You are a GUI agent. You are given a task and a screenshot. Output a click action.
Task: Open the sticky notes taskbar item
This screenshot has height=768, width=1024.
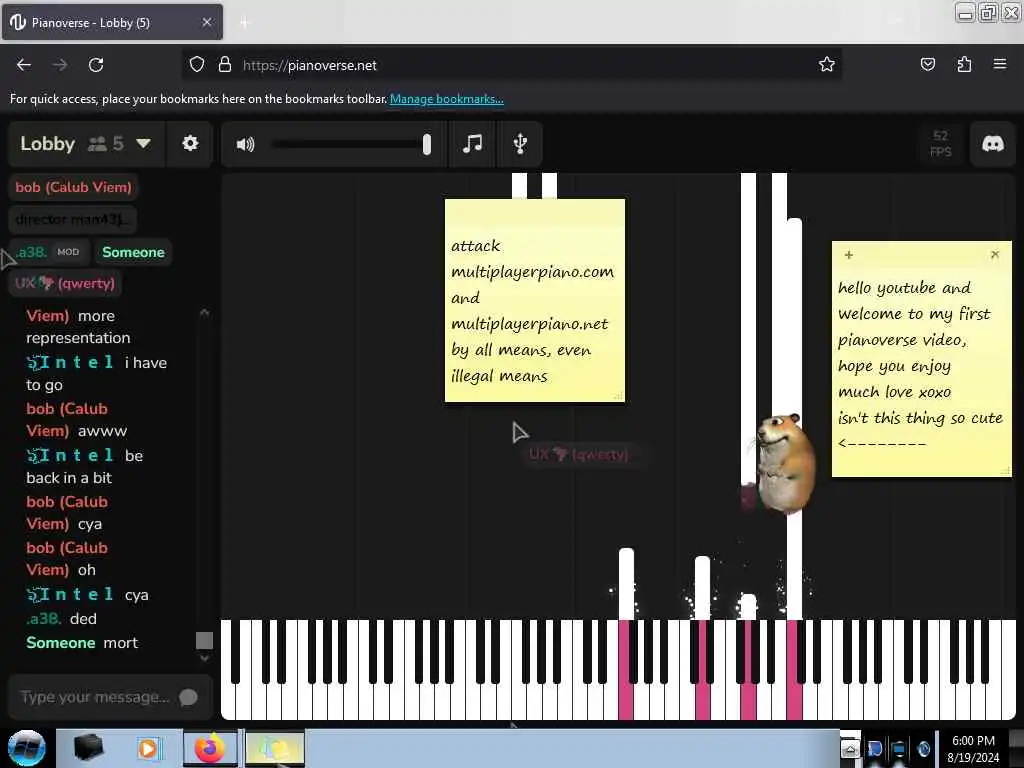click(x=275, y=748)
